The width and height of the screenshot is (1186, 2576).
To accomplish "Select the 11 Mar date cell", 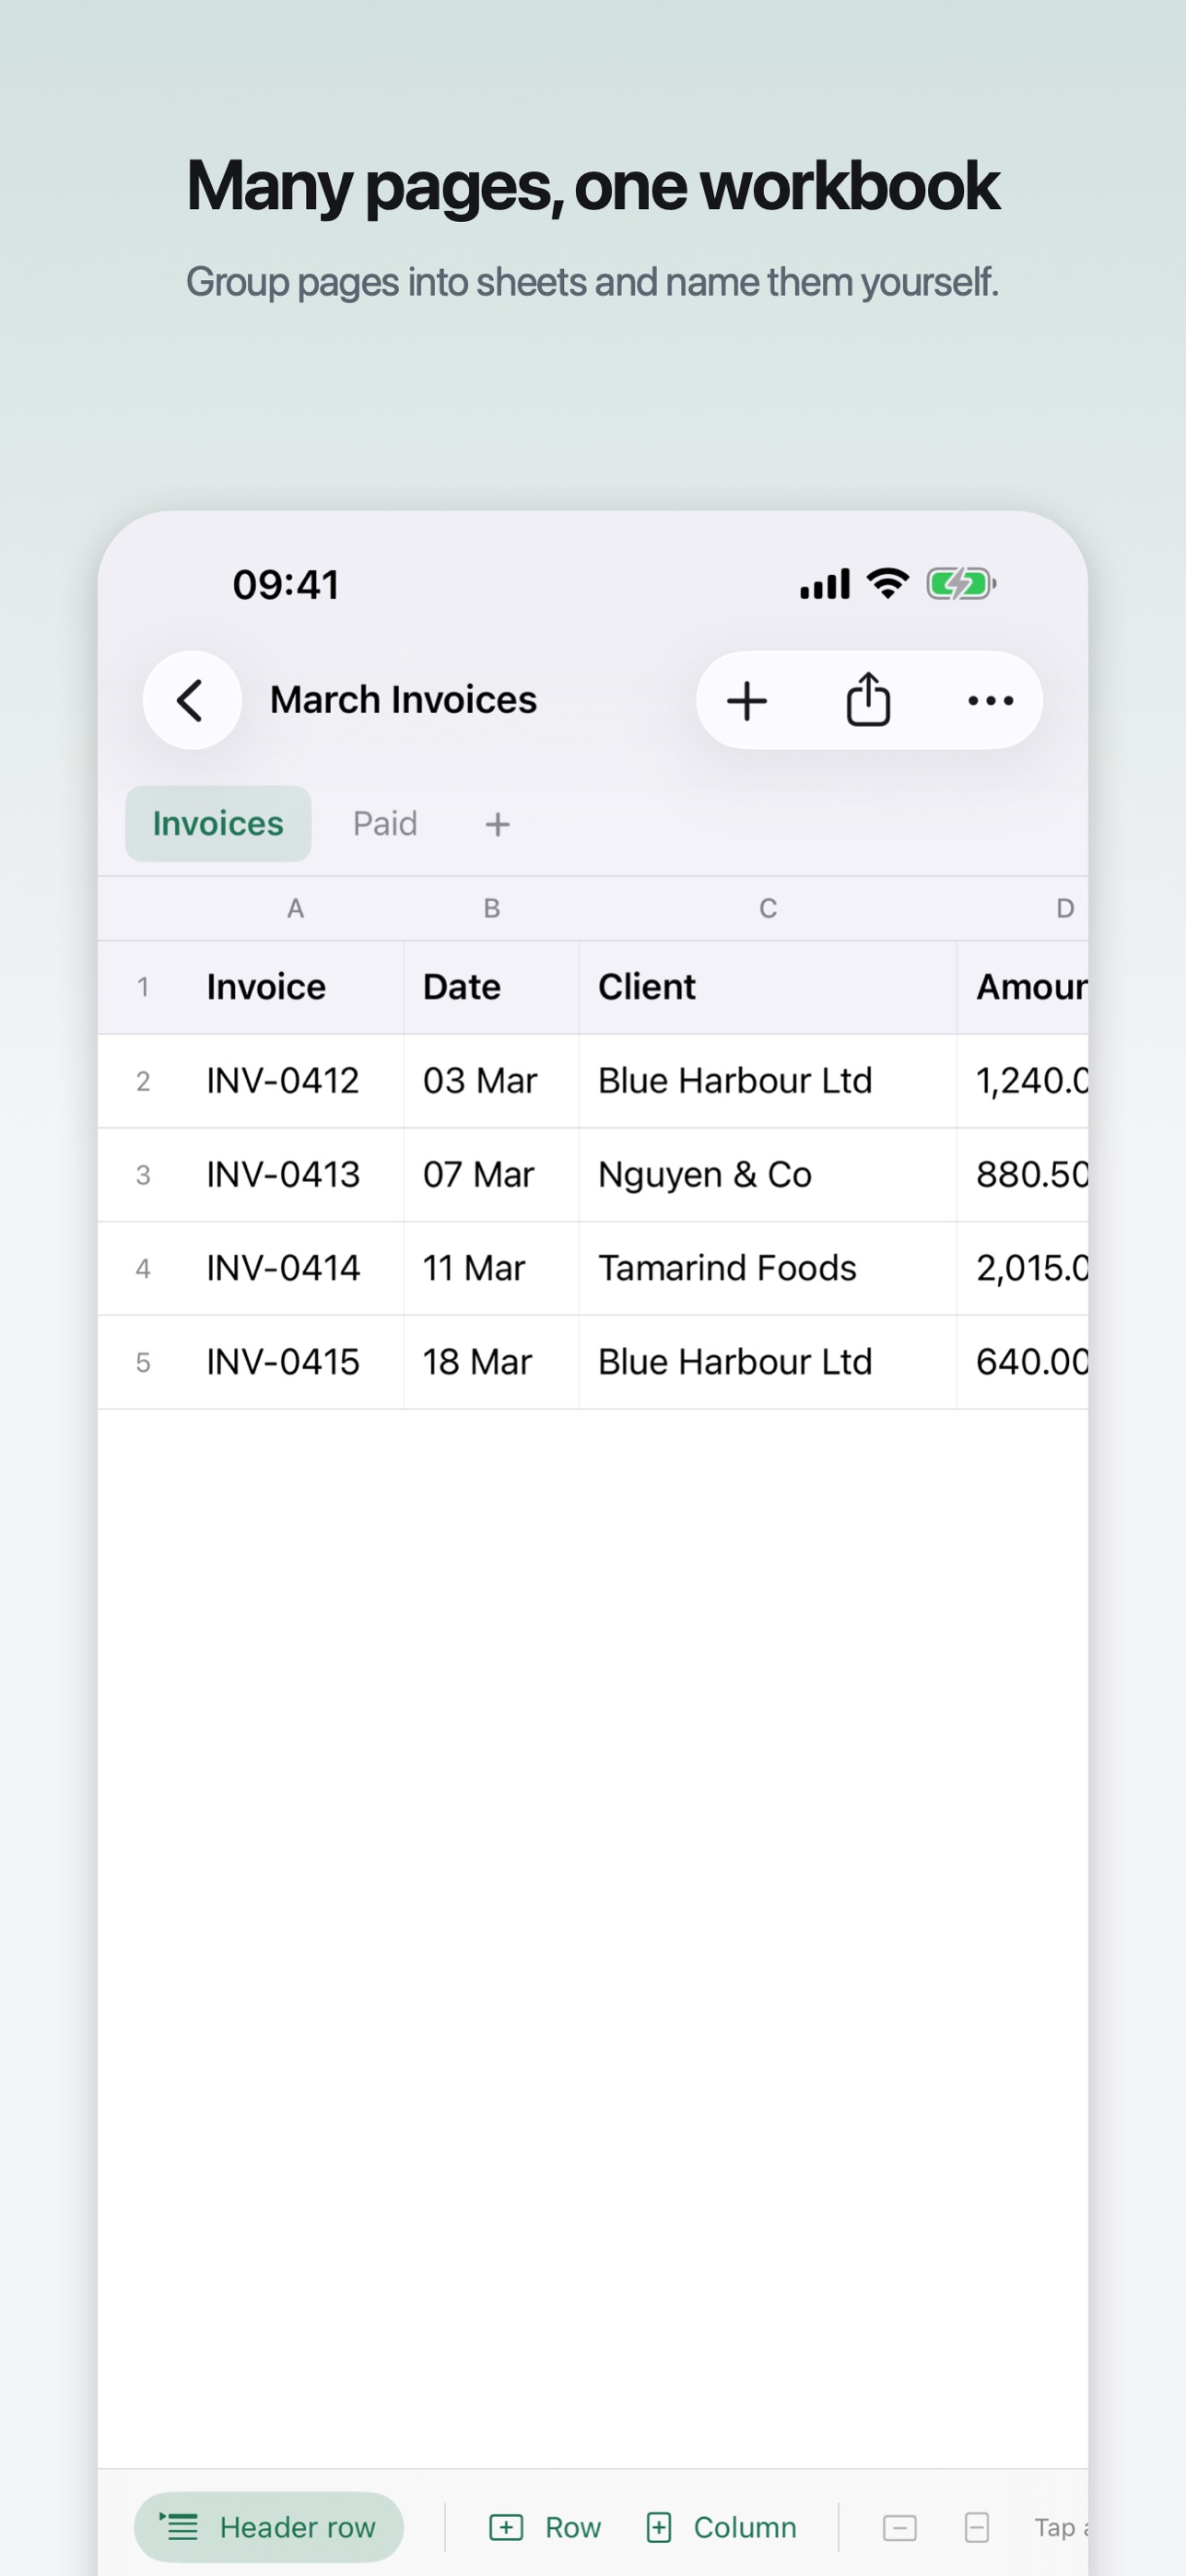I will click(x=491, y=1268).
